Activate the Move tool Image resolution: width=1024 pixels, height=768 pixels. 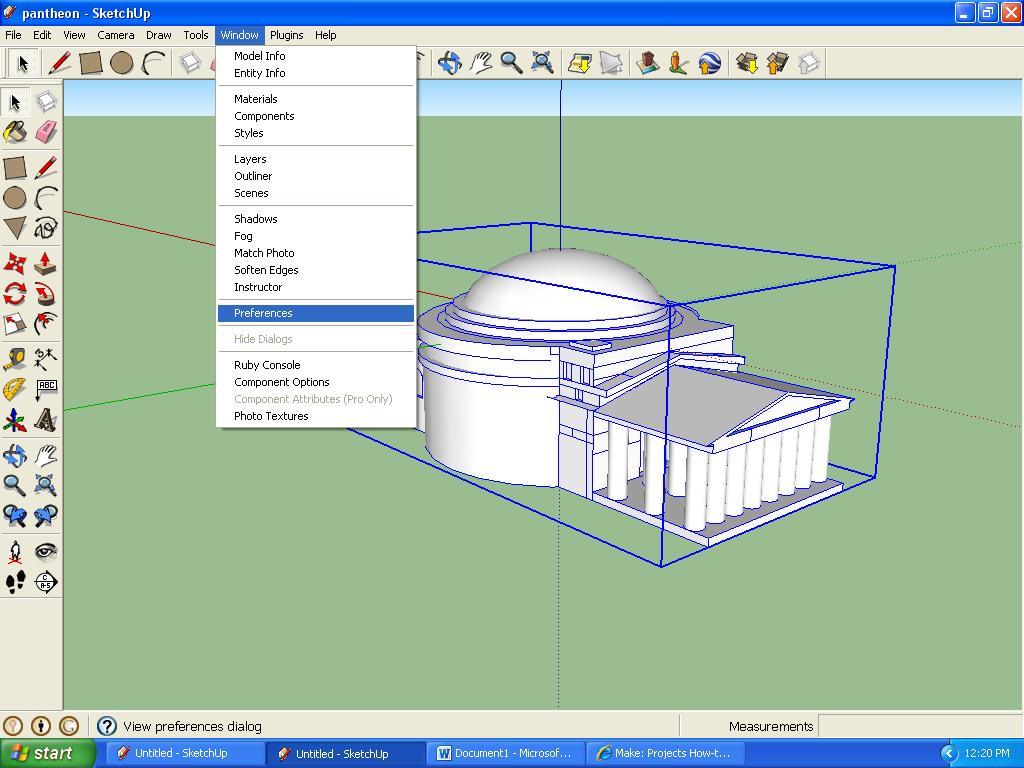pos(15,263)
